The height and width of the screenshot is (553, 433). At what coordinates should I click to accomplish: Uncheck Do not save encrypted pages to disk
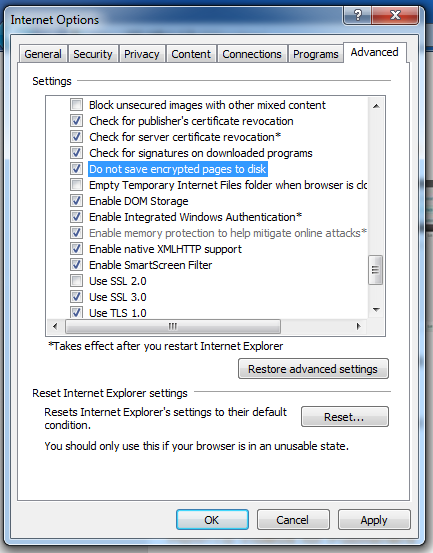[77, 169]
